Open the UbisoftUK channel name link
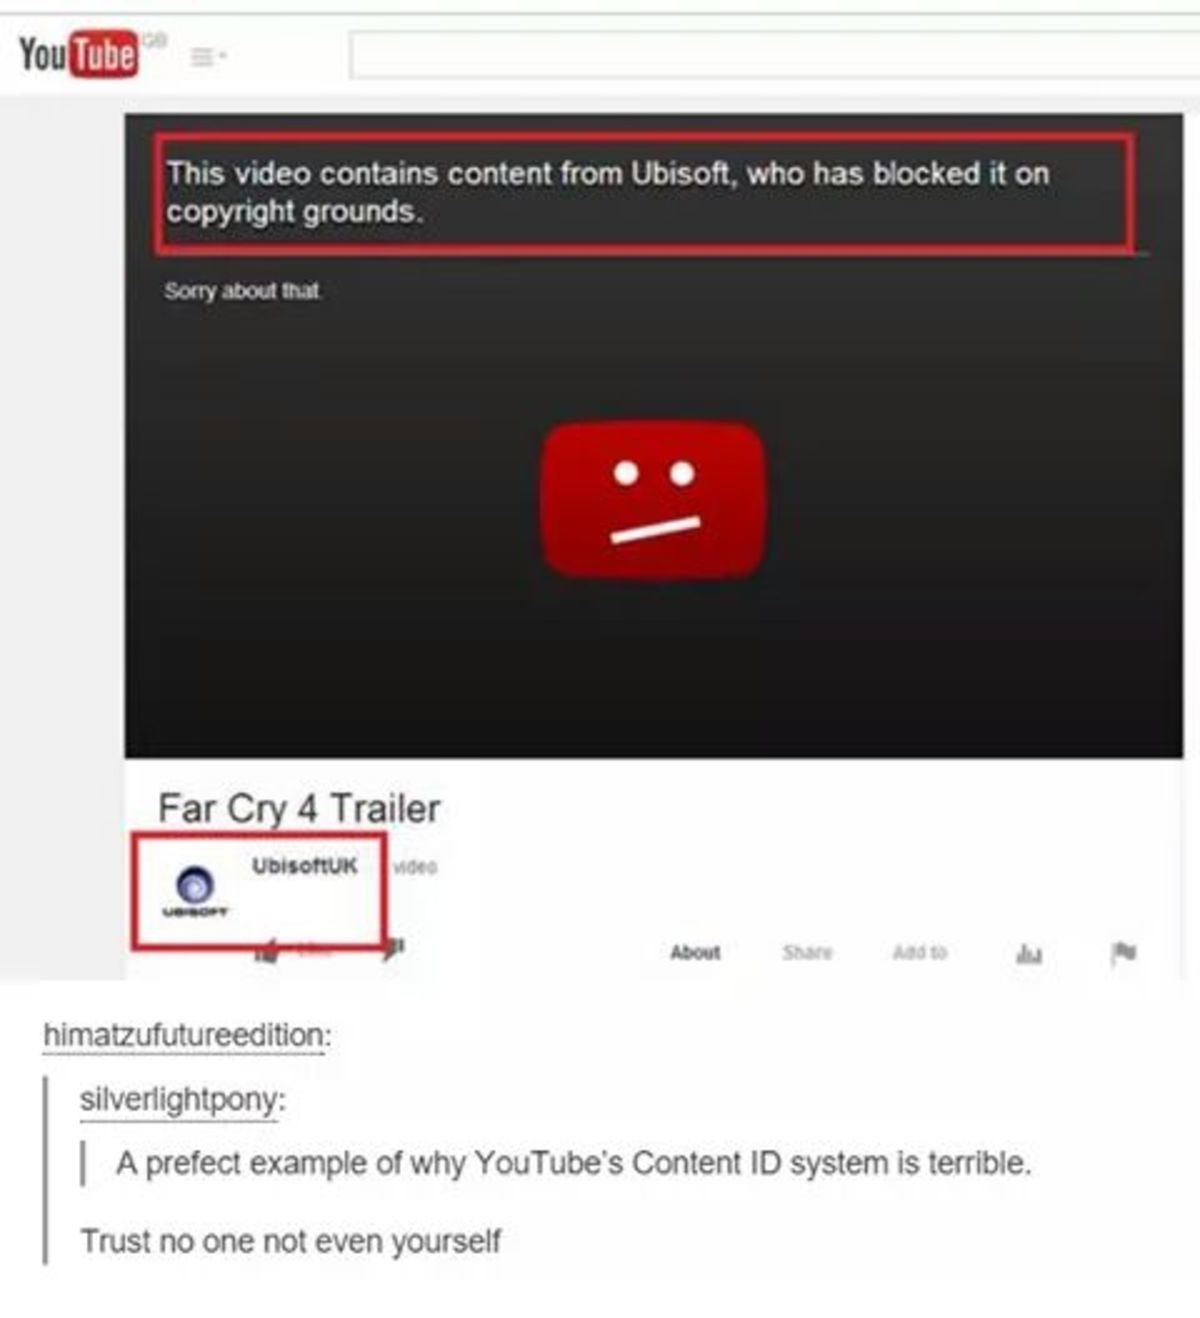Viewport: 1200px width, 1318px height. (x=304, y=865)
